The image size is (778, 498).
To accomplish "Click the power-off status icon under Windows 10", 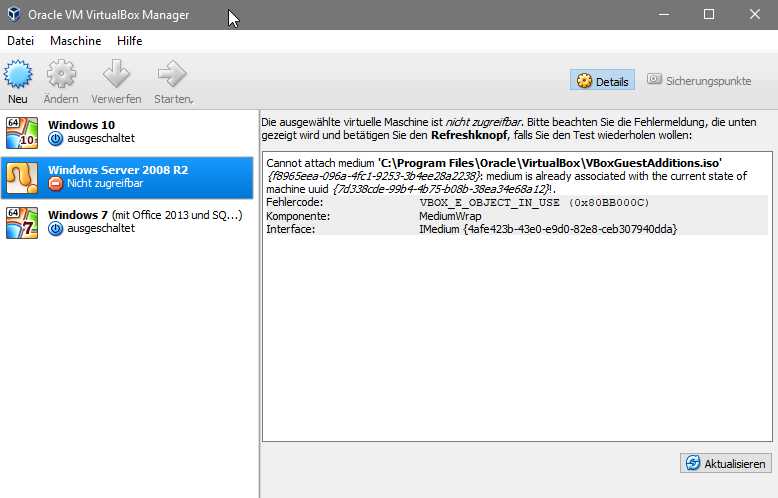I will 56,138.
